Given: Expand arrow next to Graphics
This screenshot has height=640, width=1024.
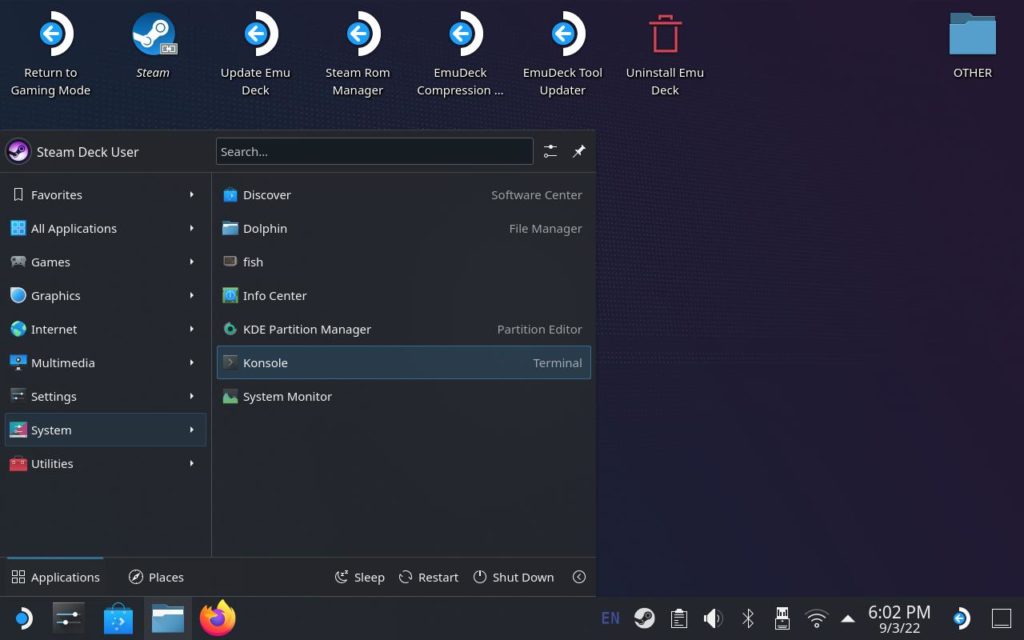Looking at the screenshot, I should (191, 296).
